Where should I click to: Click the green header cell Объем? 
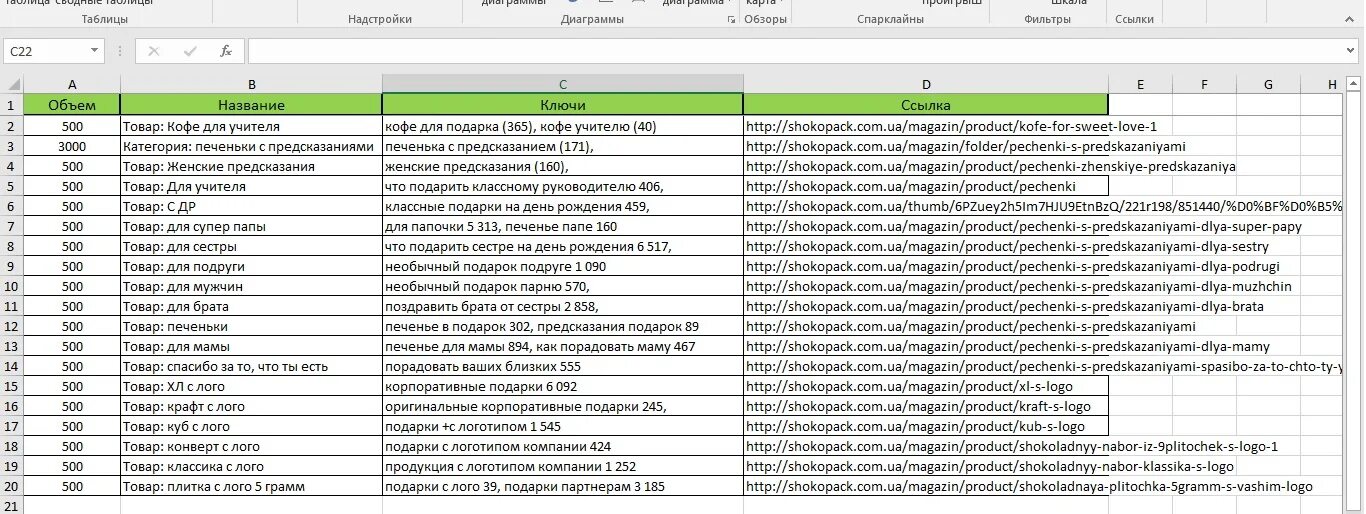pos(72,105)
